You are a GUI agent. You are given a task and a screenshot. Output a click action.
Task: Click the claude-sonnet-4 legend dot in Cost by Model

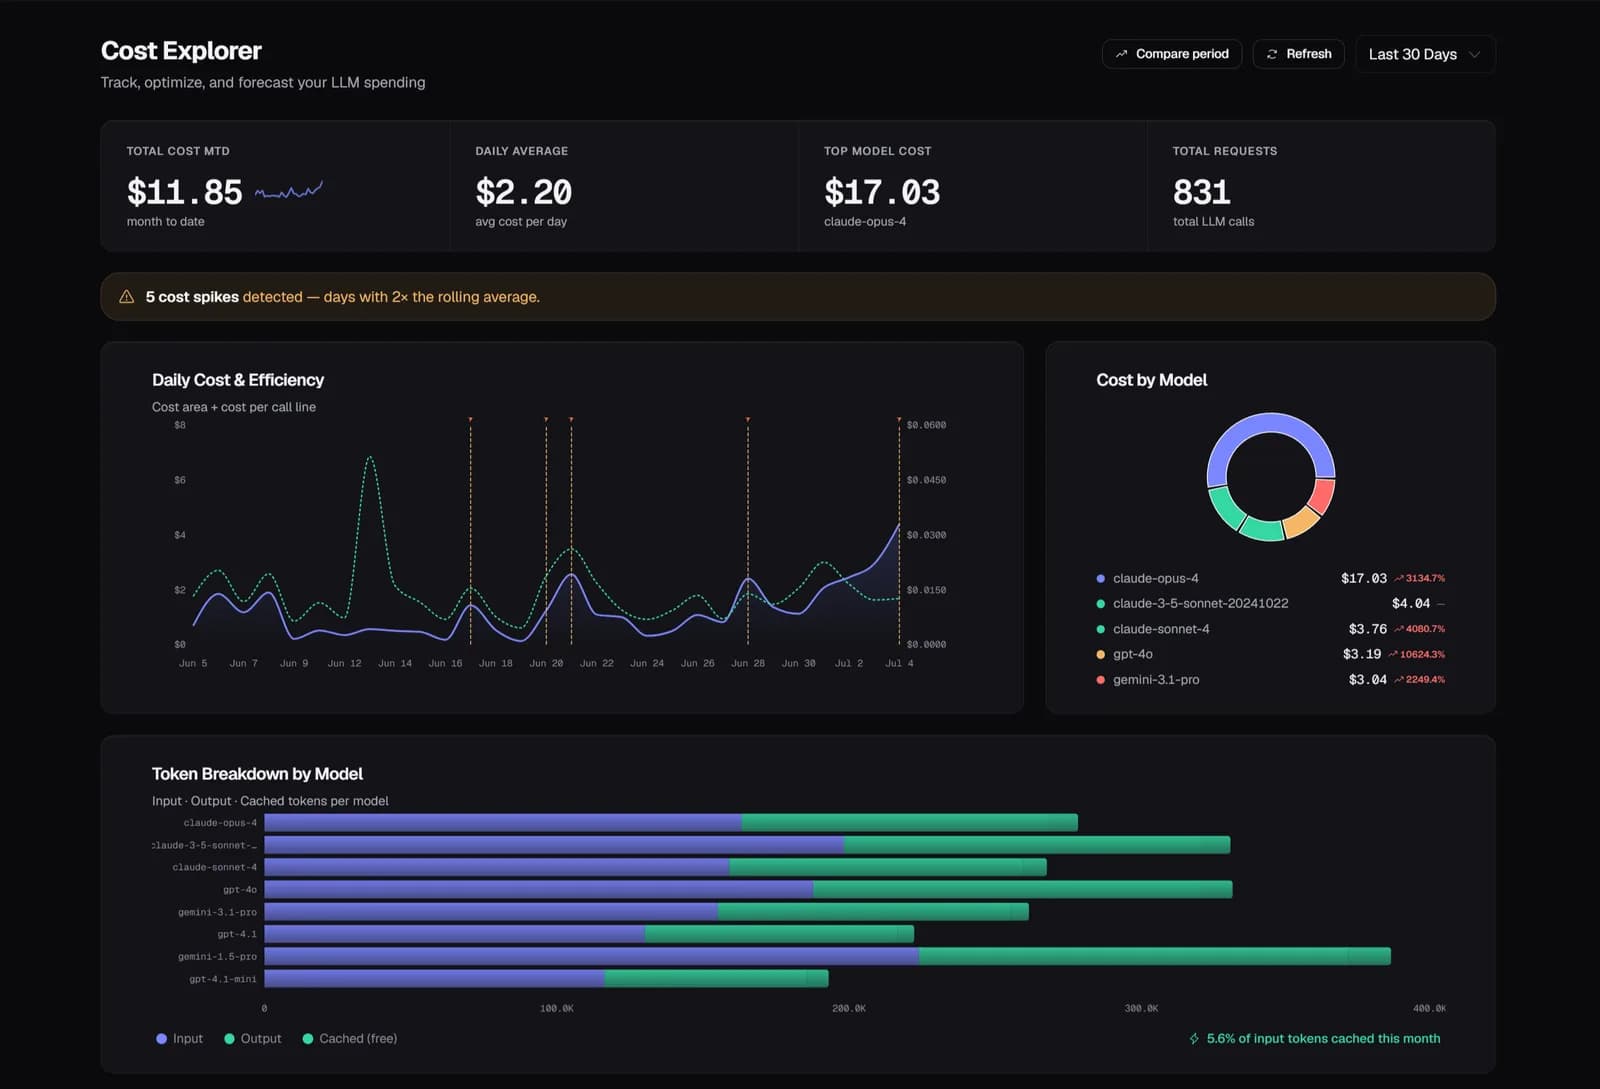coord(1101,629)
